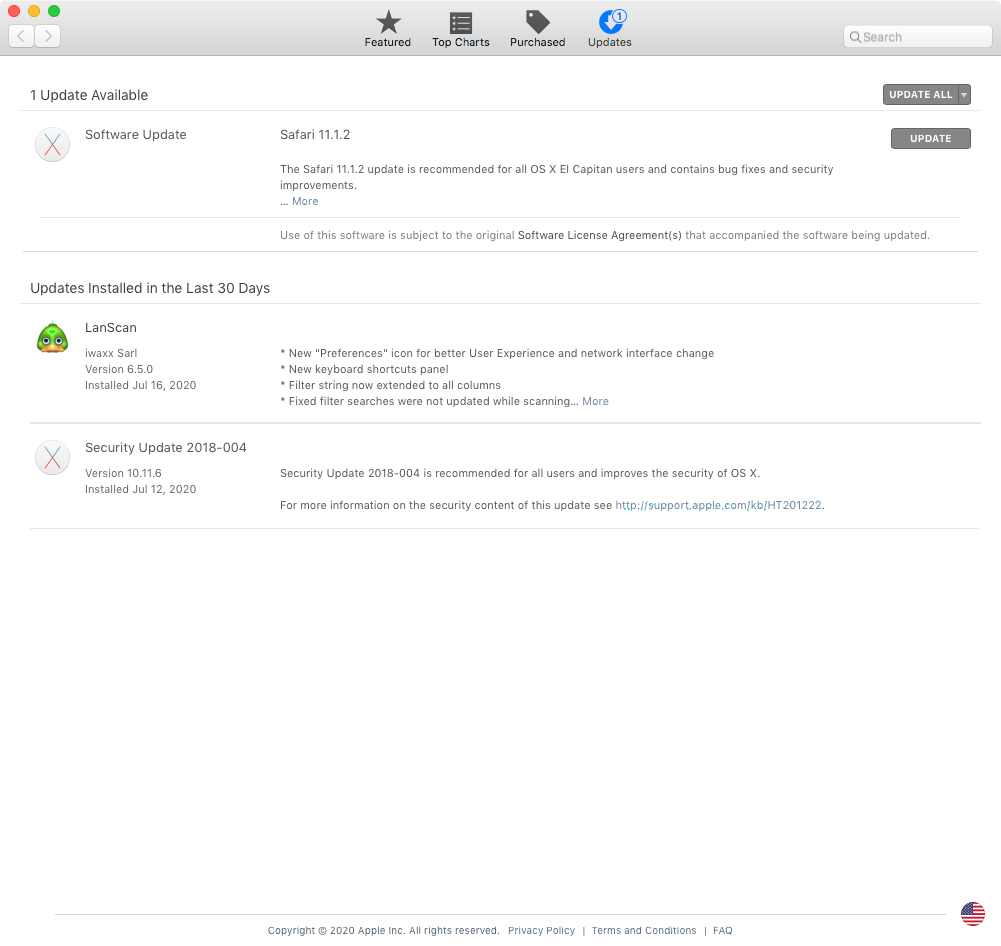The height and width of the screenshot is (946, 1001).
Task: Open the UPDATE ALL dropdown arrow
Action: click(x=965, y=94)
